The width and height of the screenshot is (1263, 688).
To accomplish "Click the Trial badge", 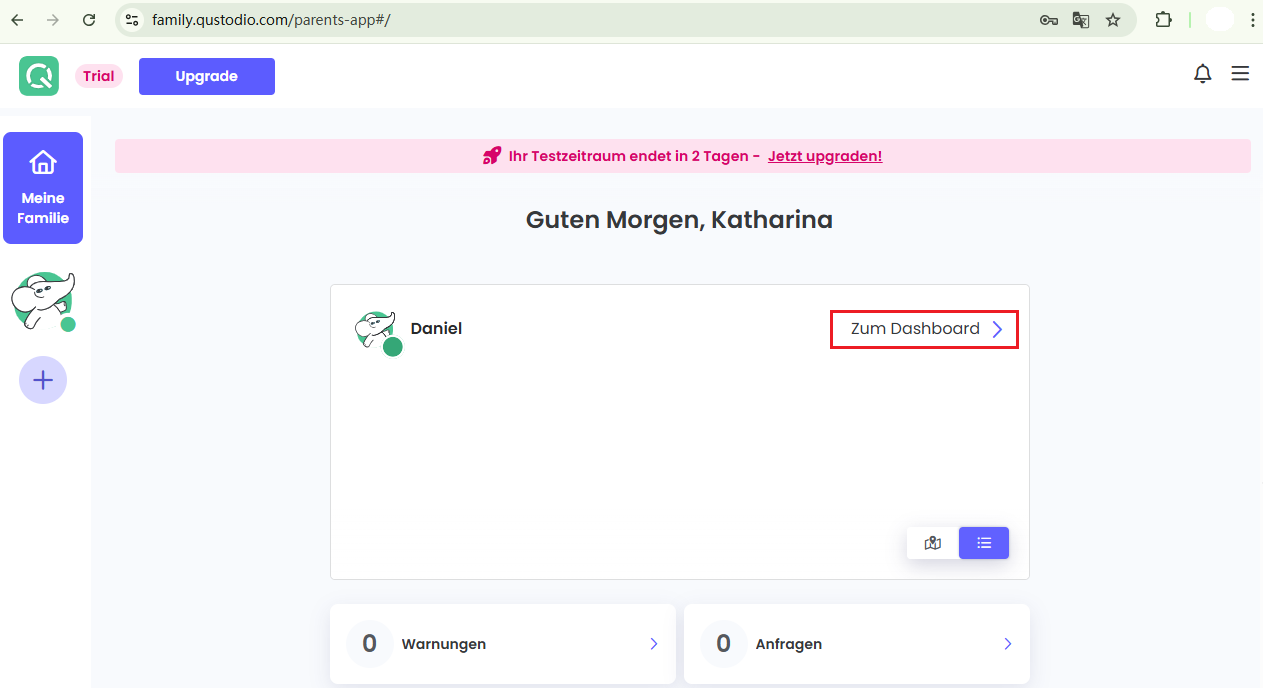I will [99, 76].
